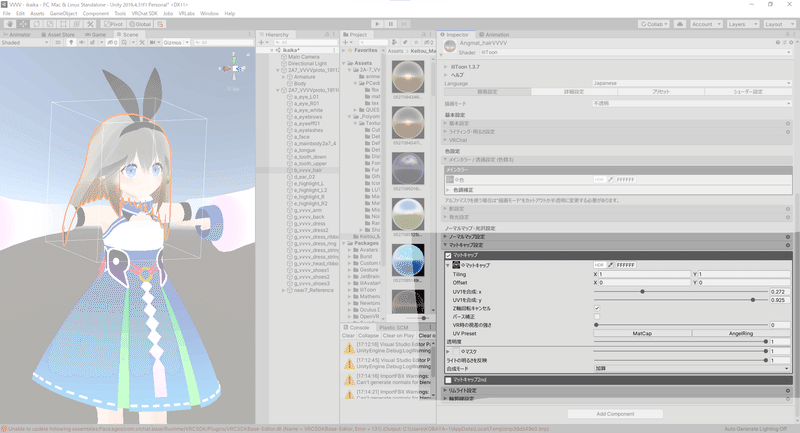Screen dimensions: 800x433
Task: Toggle Global handle rotation button
Action: 140,24
